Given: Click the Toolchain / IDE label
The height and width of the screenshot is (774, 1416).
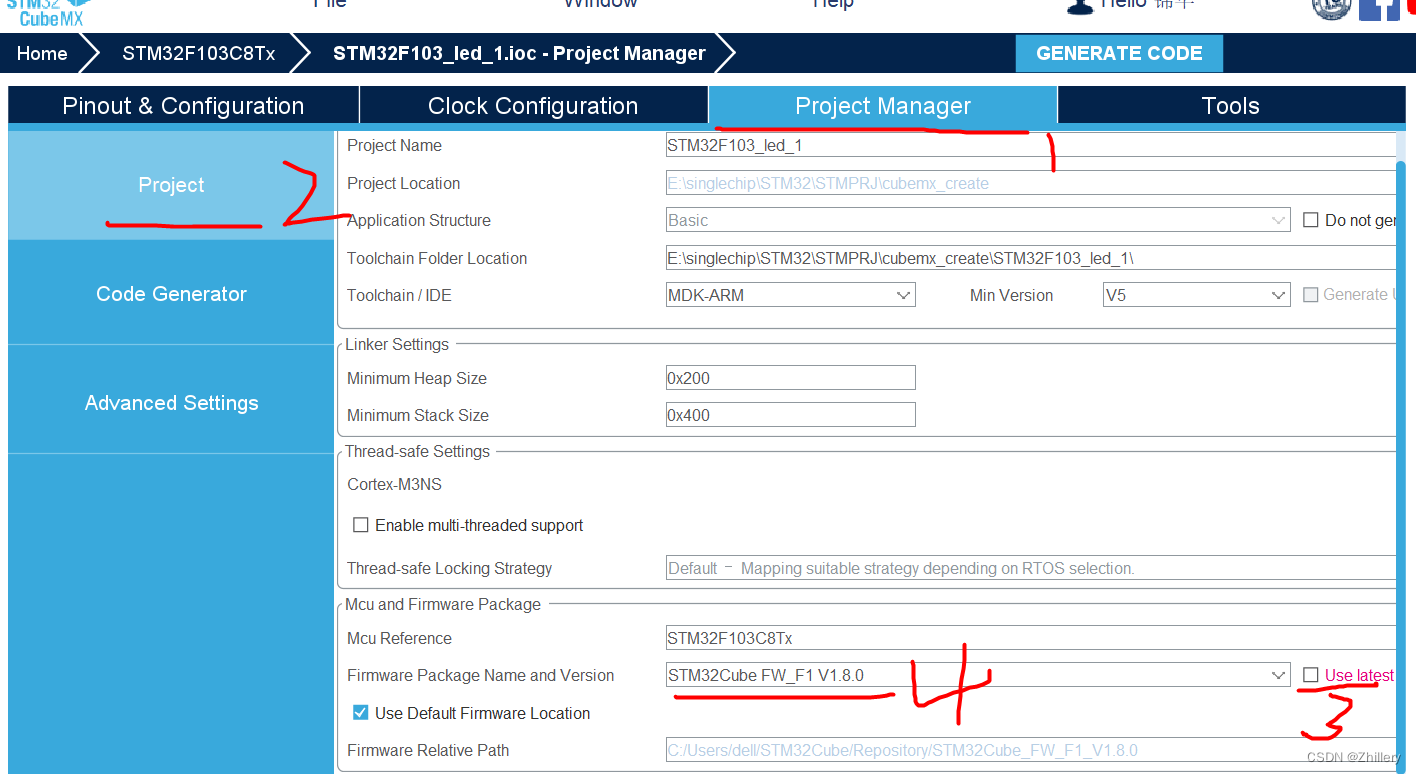Looking at the screenshot, I should tap(399, 295).
